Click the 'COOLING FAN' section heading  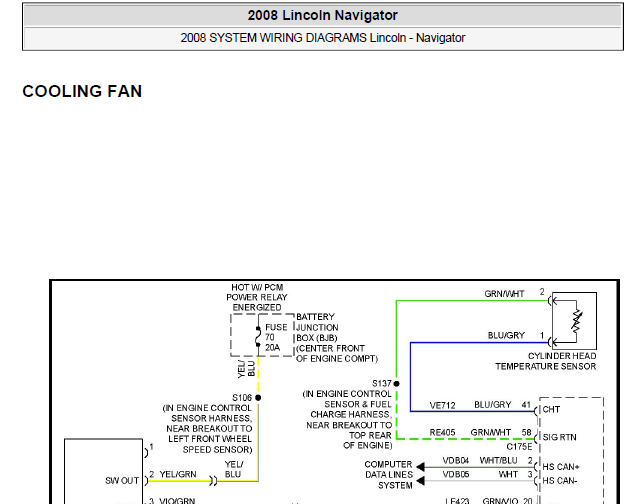[82, 91]
